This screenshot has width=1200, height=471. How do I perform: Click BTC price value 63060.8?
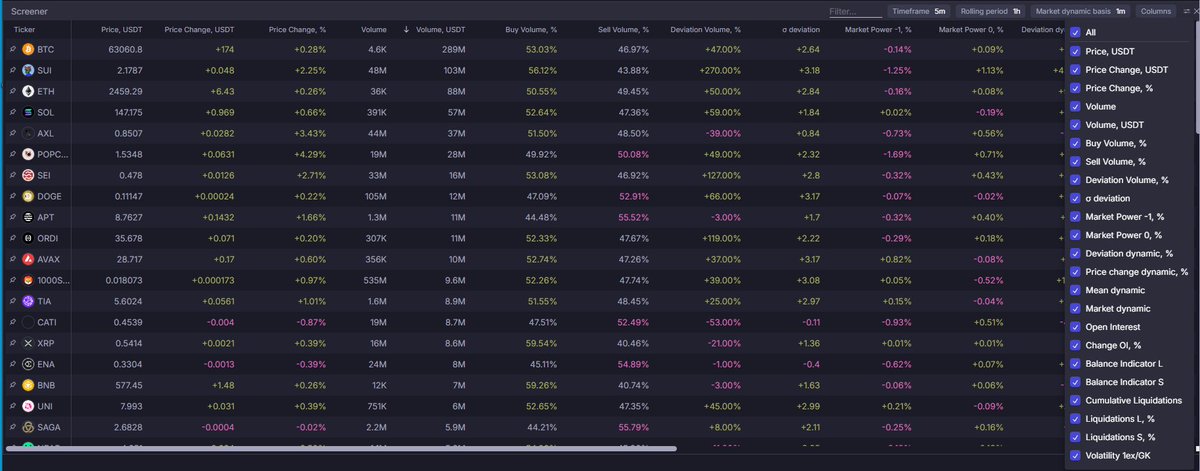[x=122, y=49]
